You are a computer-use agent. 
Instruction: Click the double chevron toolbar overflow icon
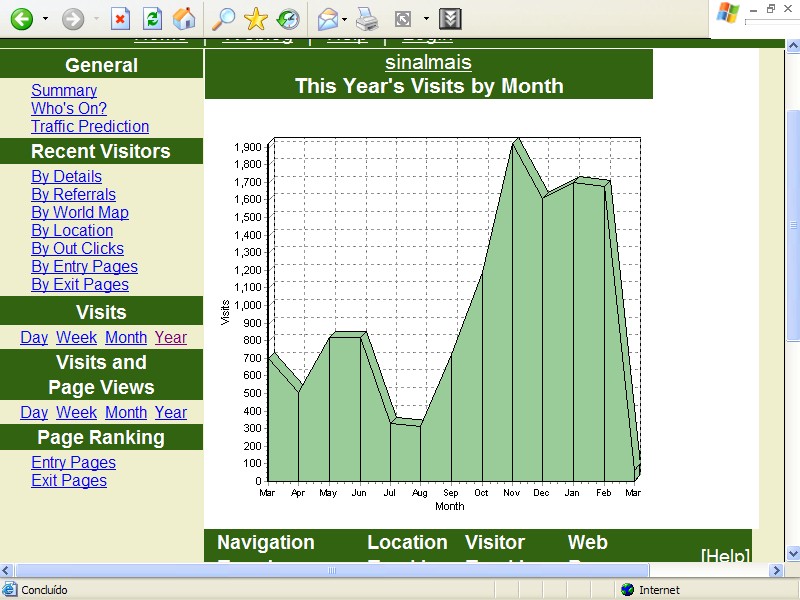450,19
